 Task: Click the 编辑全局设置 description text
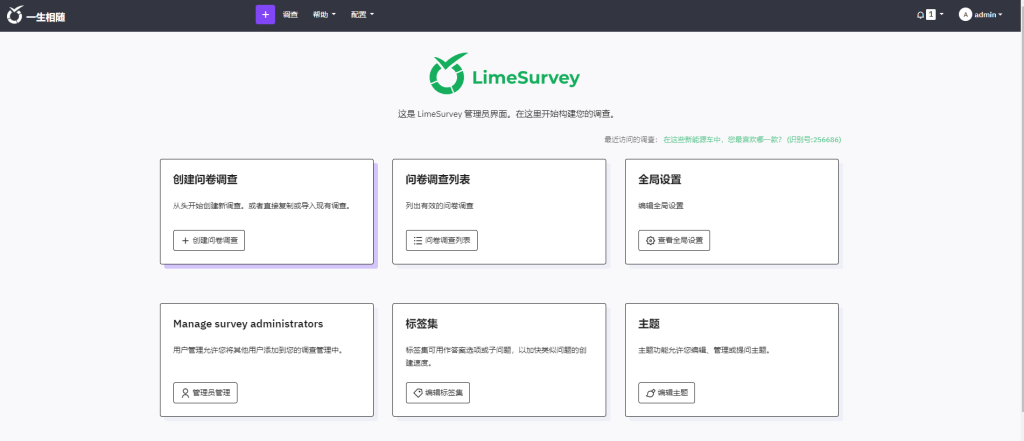660,206
